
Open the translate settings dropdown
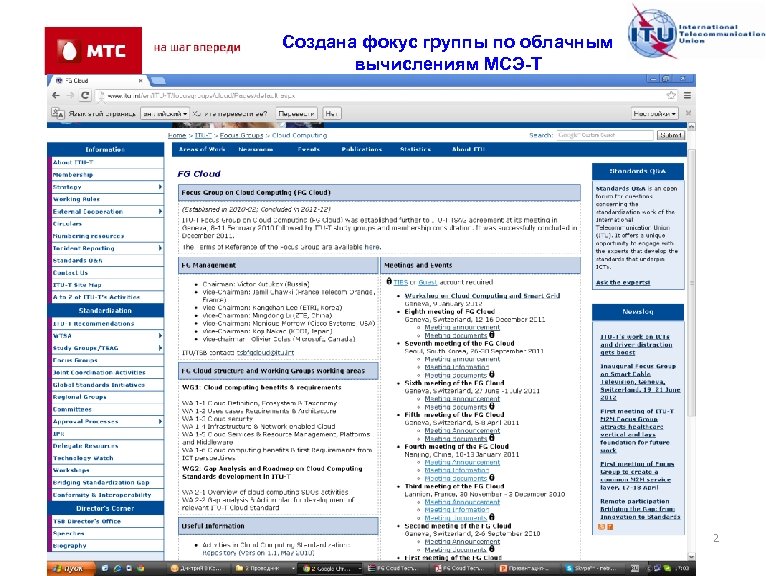[x=654, y=113]
